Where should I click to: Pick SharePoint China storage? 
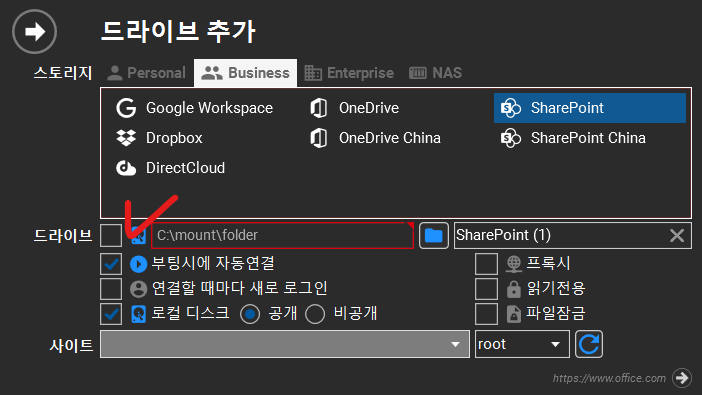[x=590, y=138]
